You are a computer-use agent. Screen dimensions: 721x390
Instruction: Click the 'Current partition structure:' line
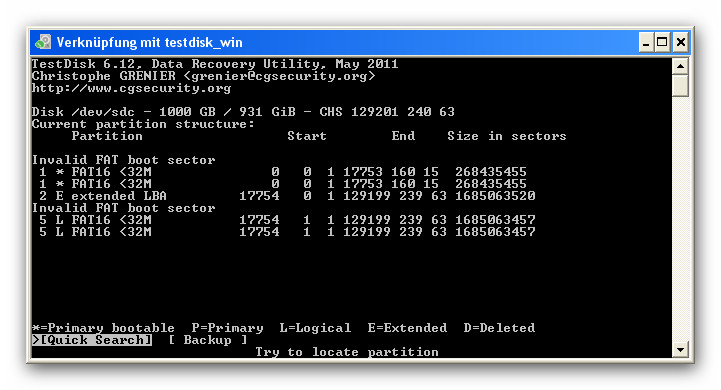pos(143,124)
